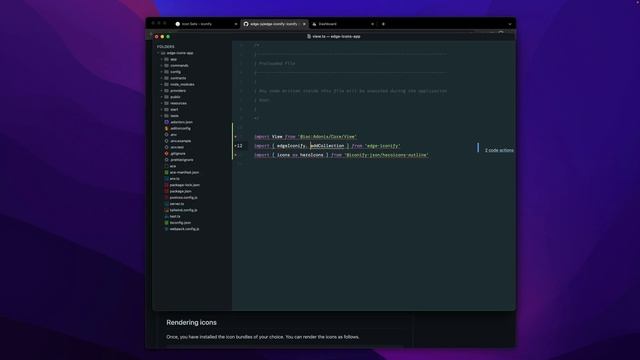Click the tsconfig.json file icon
The image size is (640, 360).
tap(167, 223)
